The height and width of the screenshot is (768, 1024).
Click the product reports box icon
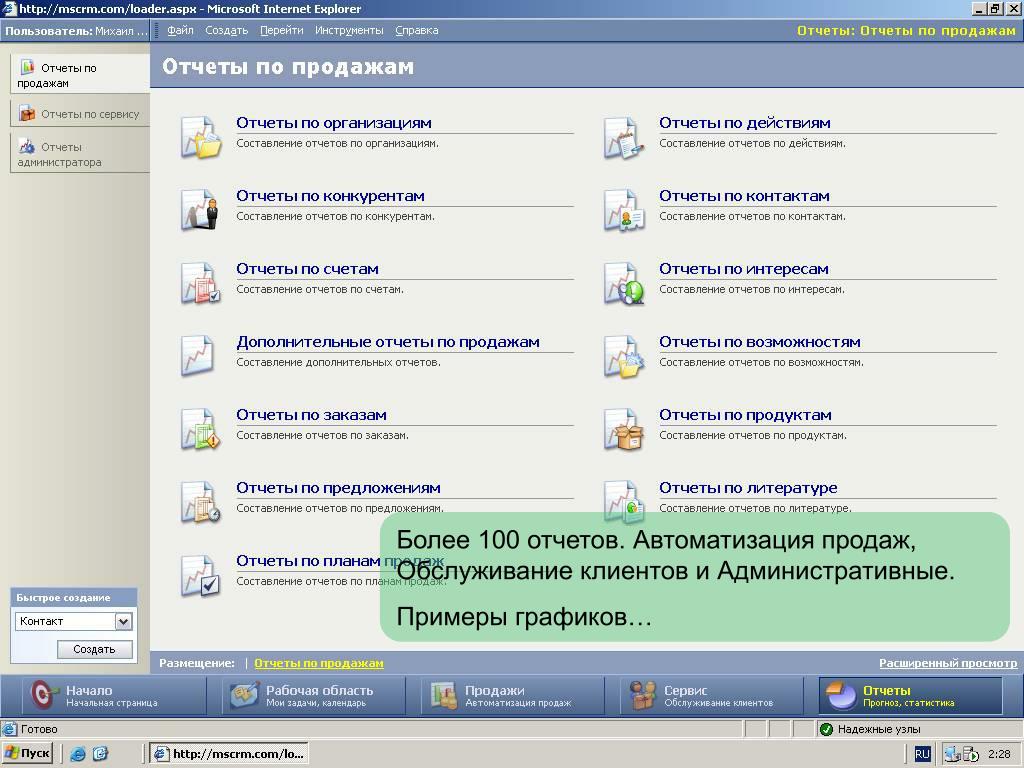point(624,429)
